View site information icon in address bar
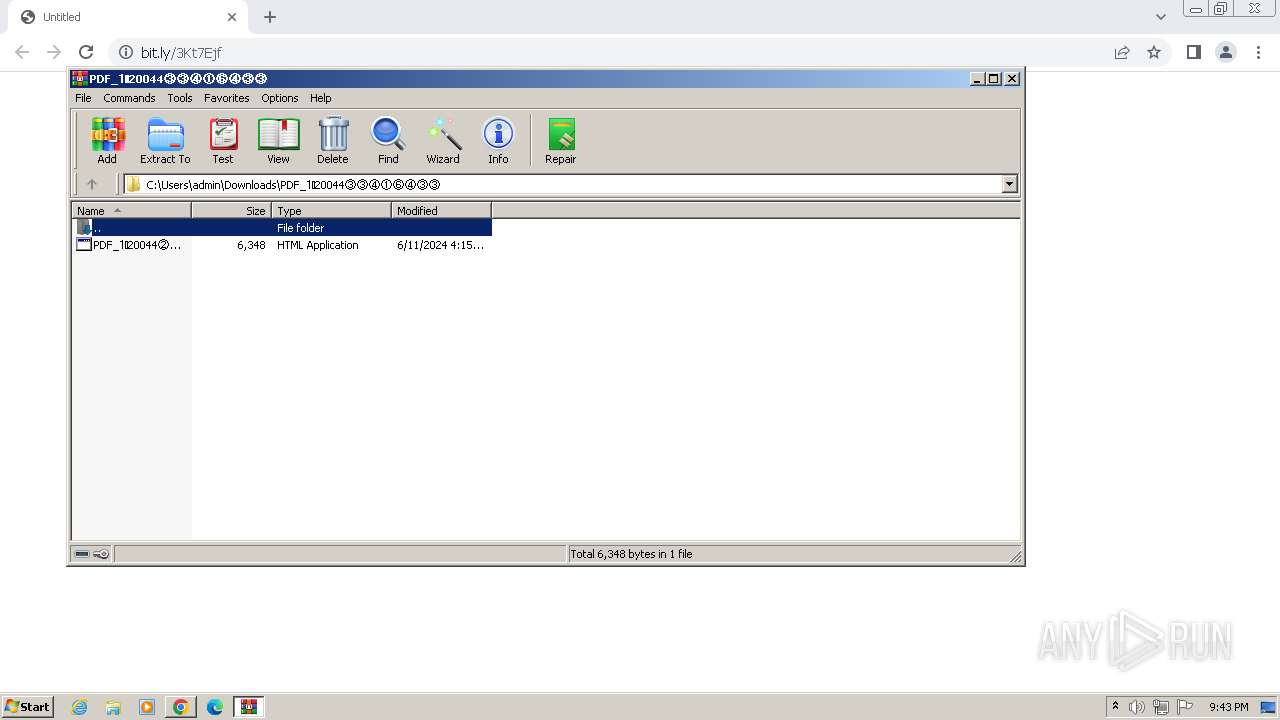Screen dimensions: 1280x720 126,52
